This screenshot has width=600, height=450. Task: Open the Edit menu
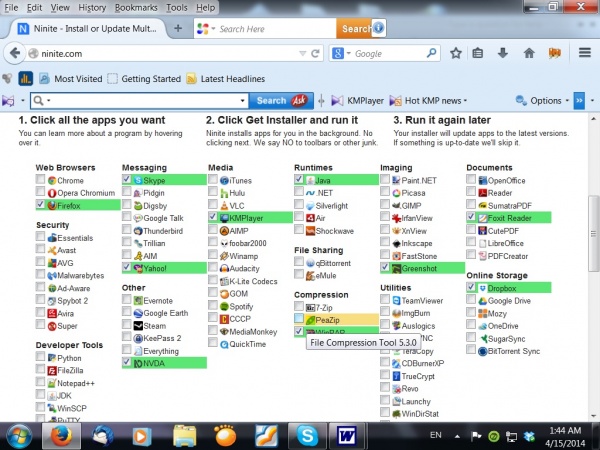(34, 7)
